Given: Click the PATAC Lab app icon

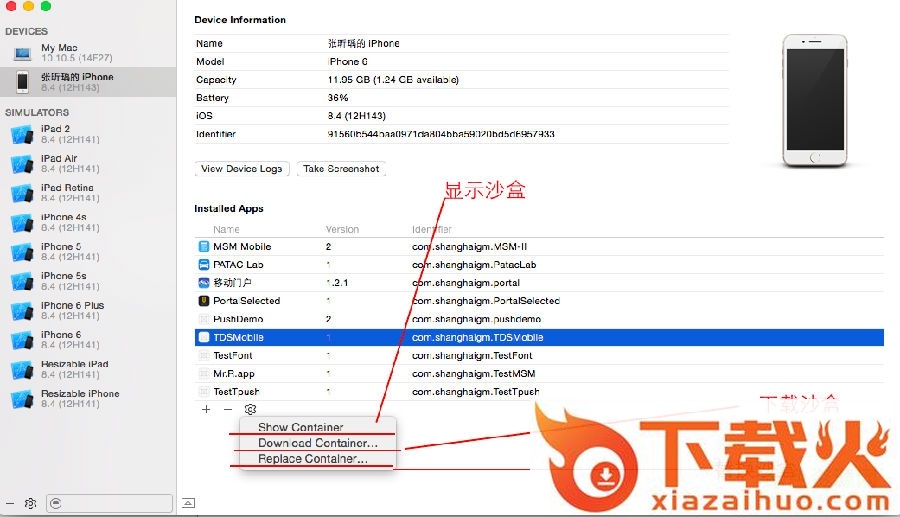Looking at the screenshot, I should coord(204,265).
